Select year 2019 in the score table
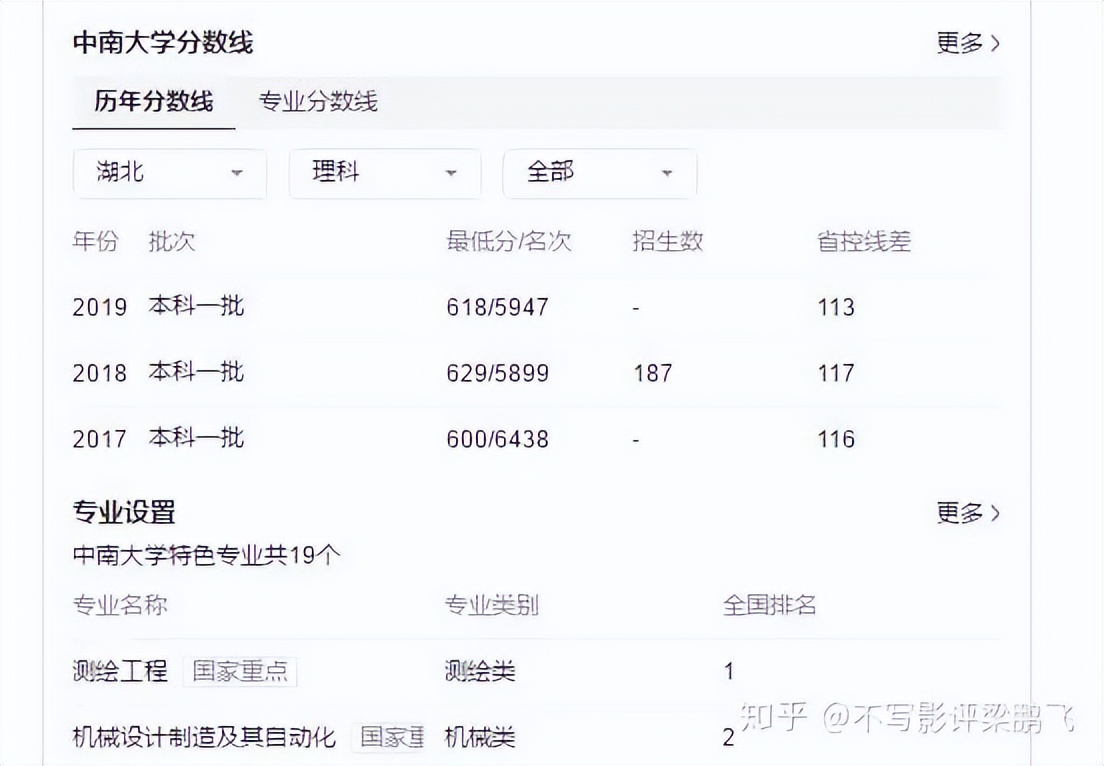This screenshot has width=1104, height=766. (x=99, y=307)
